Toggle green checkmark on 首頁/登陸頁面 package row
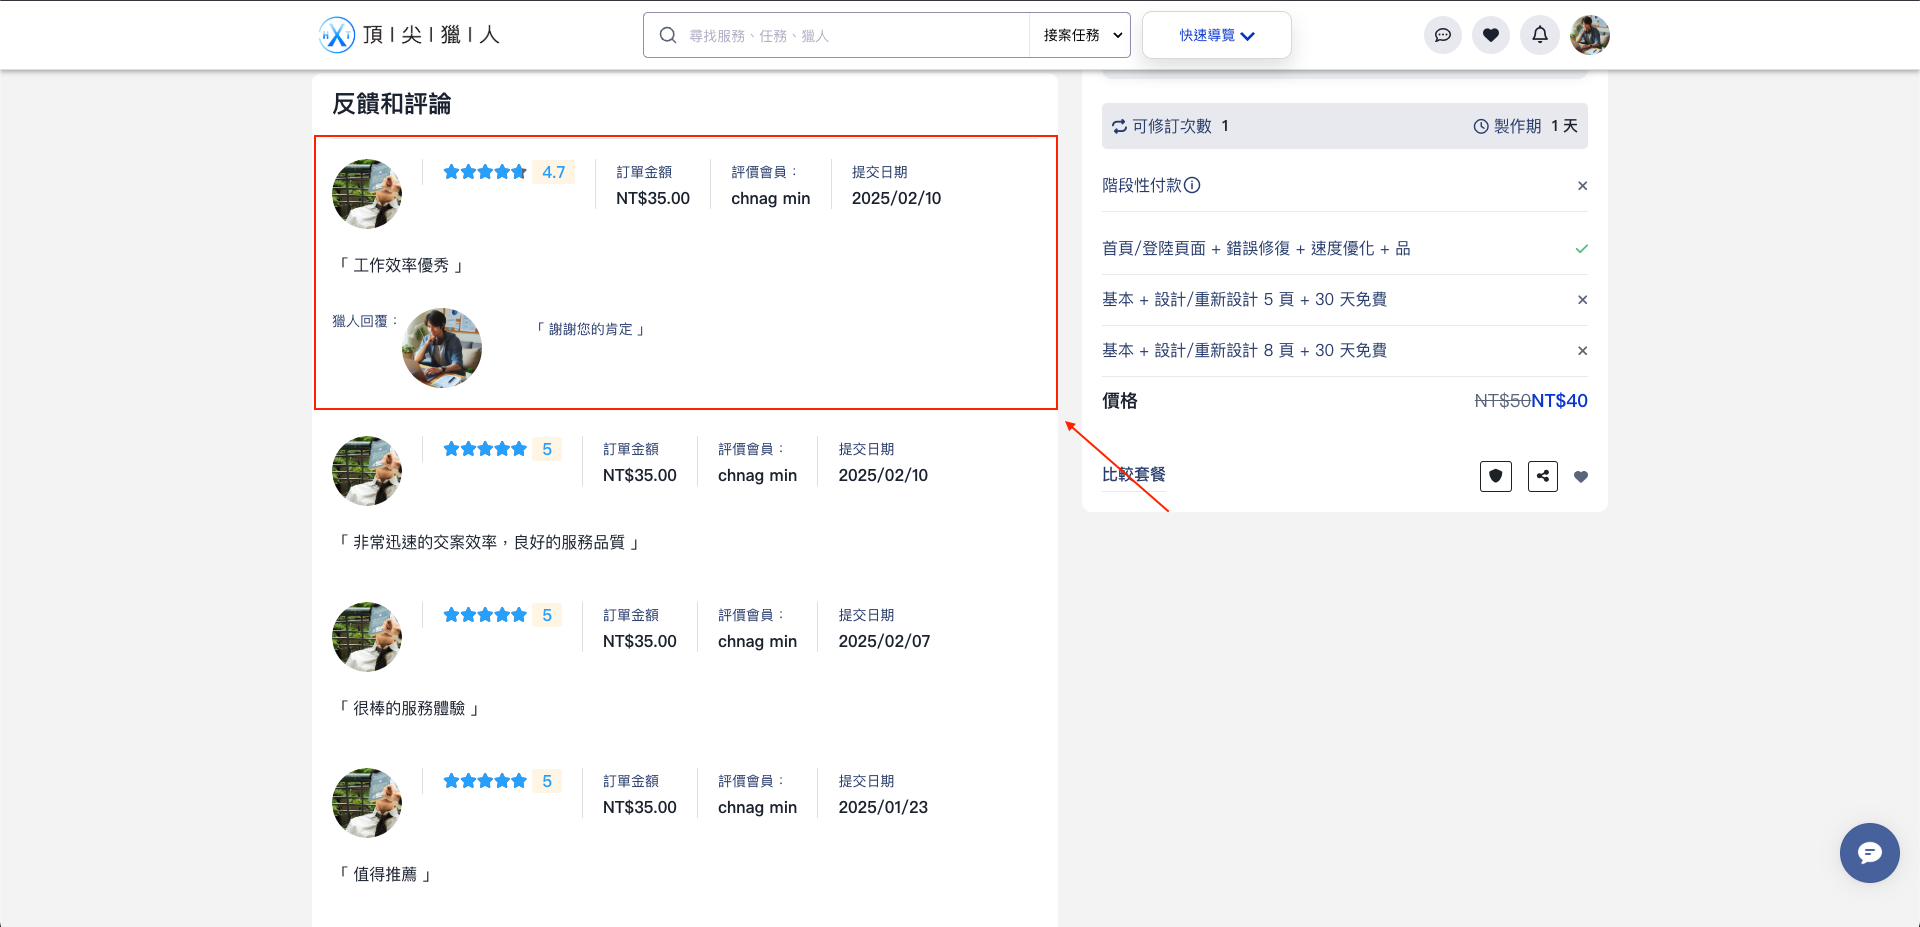Viewport: 1920px width, 927px height. 1581,248
